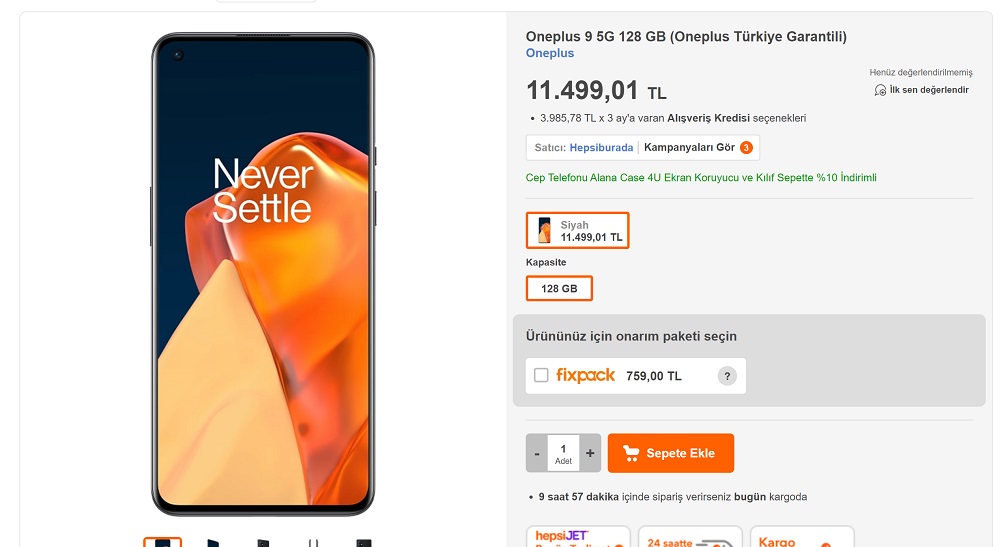Click the orange campaign count badge
Image resolution: width=1000 pixels, height=547 pixels.
(746, 148)
